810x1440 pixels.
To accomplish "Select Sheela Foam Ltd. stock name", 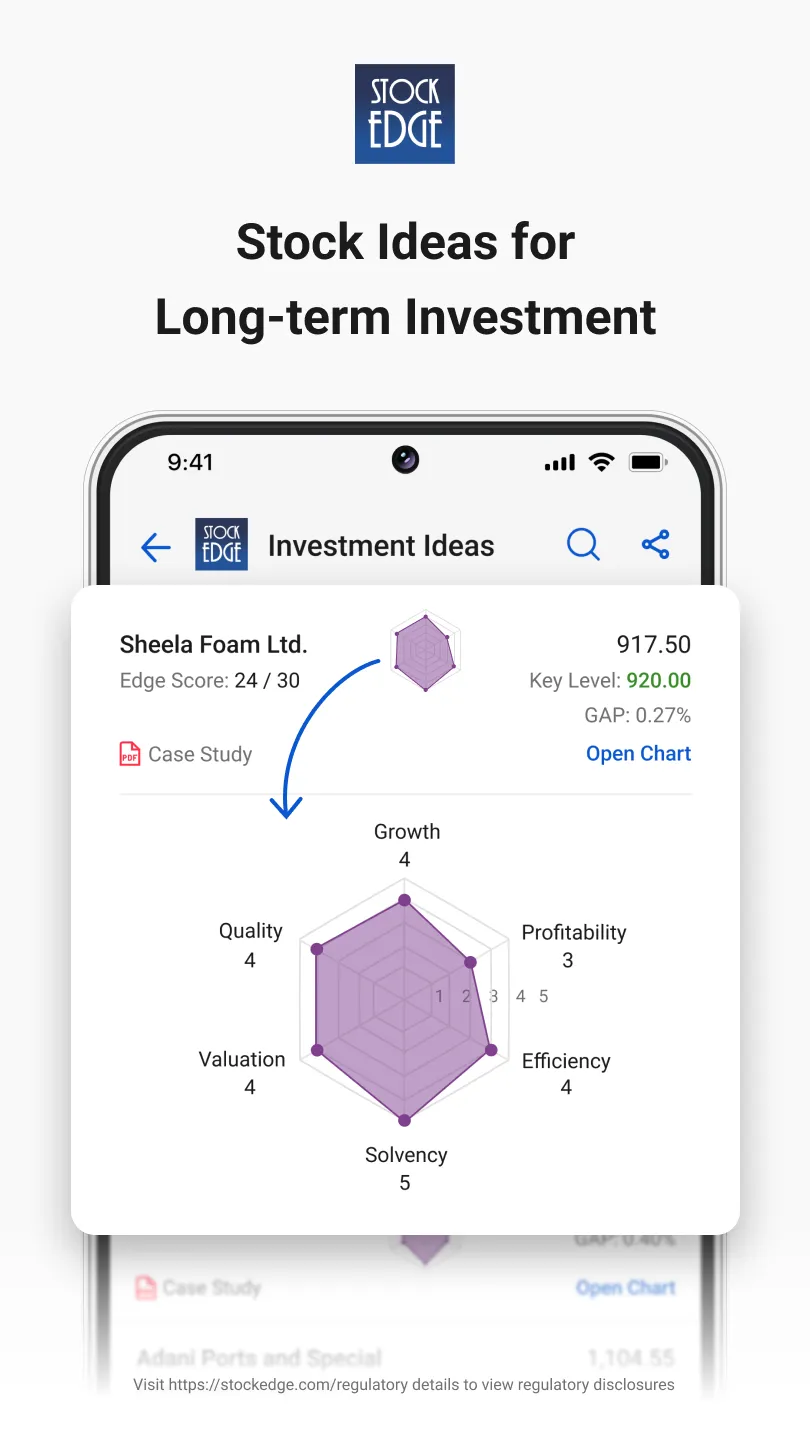I will click(x=213, y=644).
